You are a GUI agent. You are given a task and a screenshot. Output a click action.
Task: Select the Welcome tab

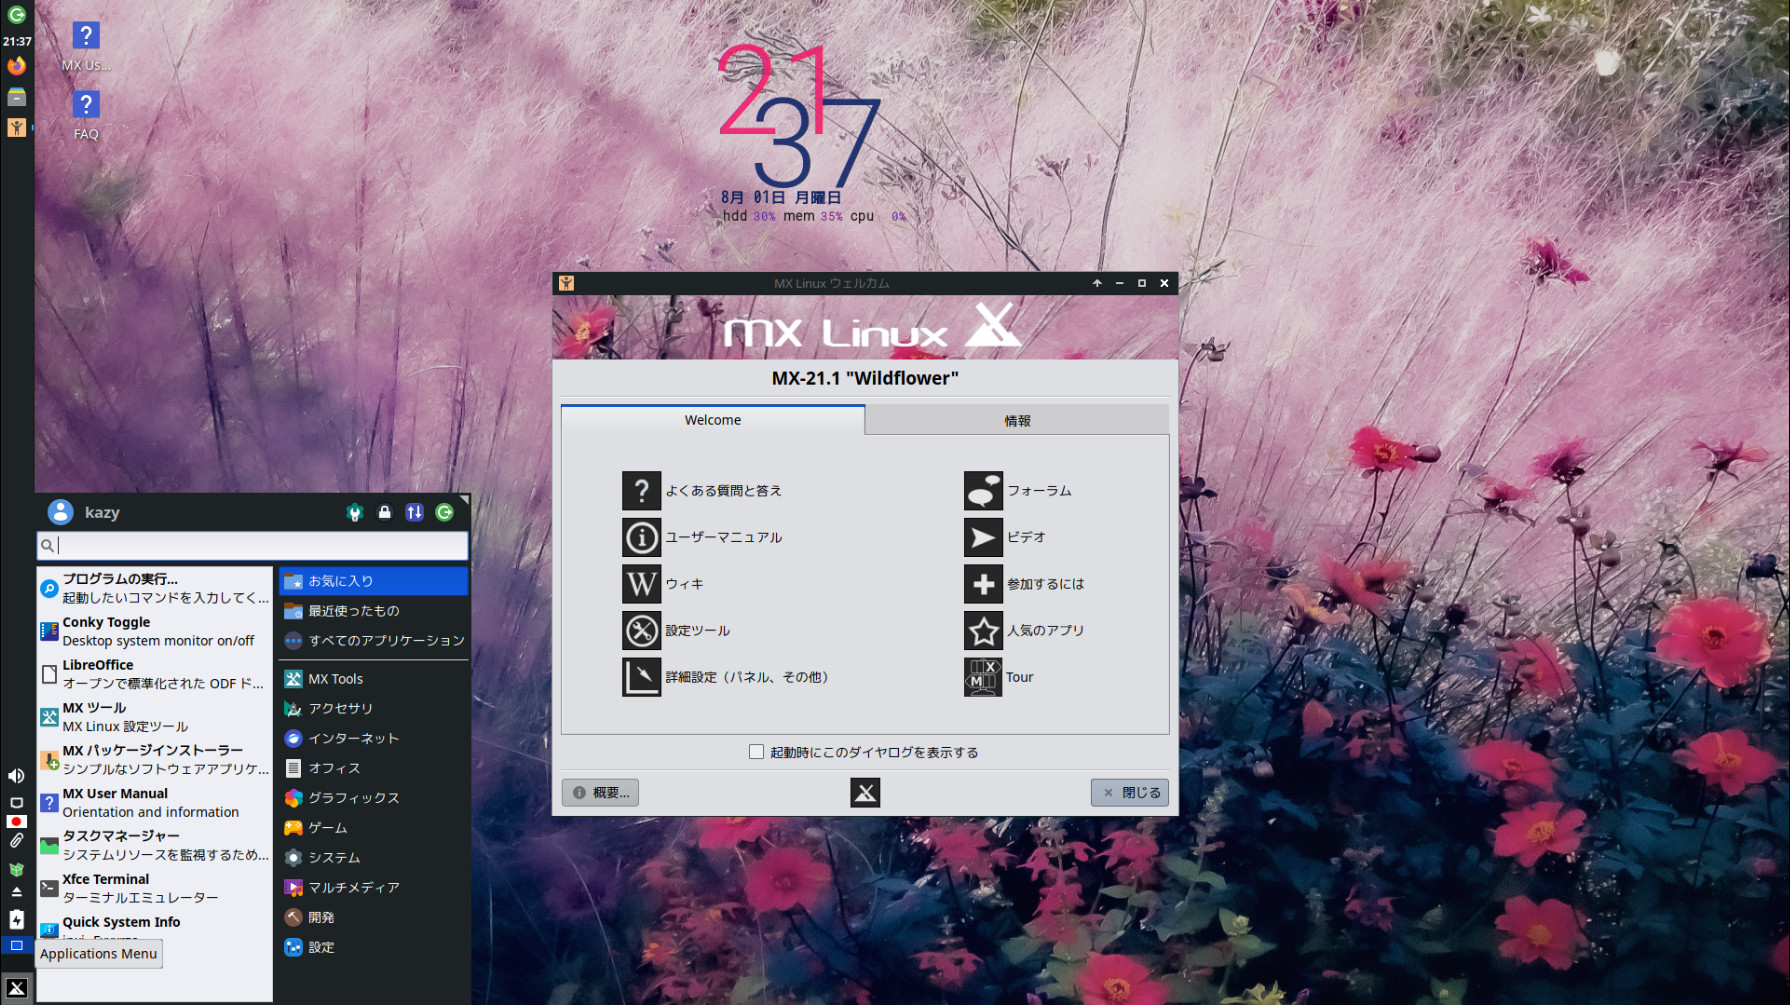[713, 420]
